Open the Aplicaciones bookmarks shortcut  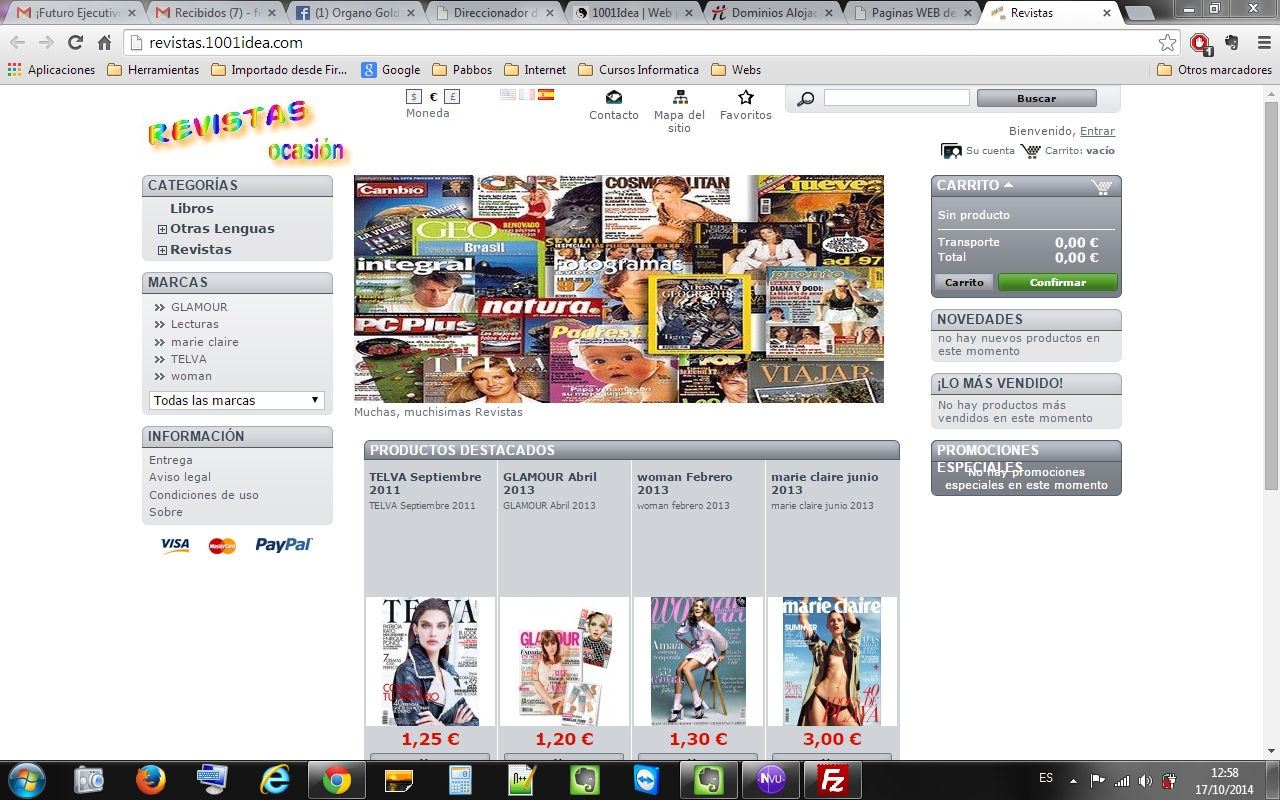(x=51, y=70)
